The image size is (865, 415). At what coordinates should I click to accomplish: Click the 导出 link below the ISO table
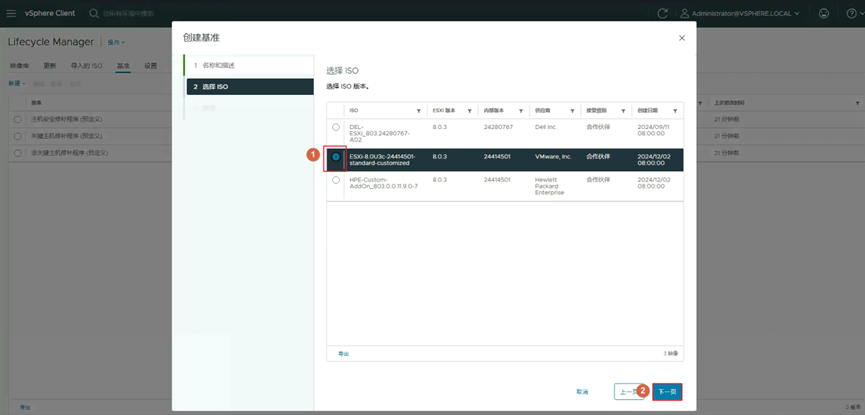tap(344, 353)
